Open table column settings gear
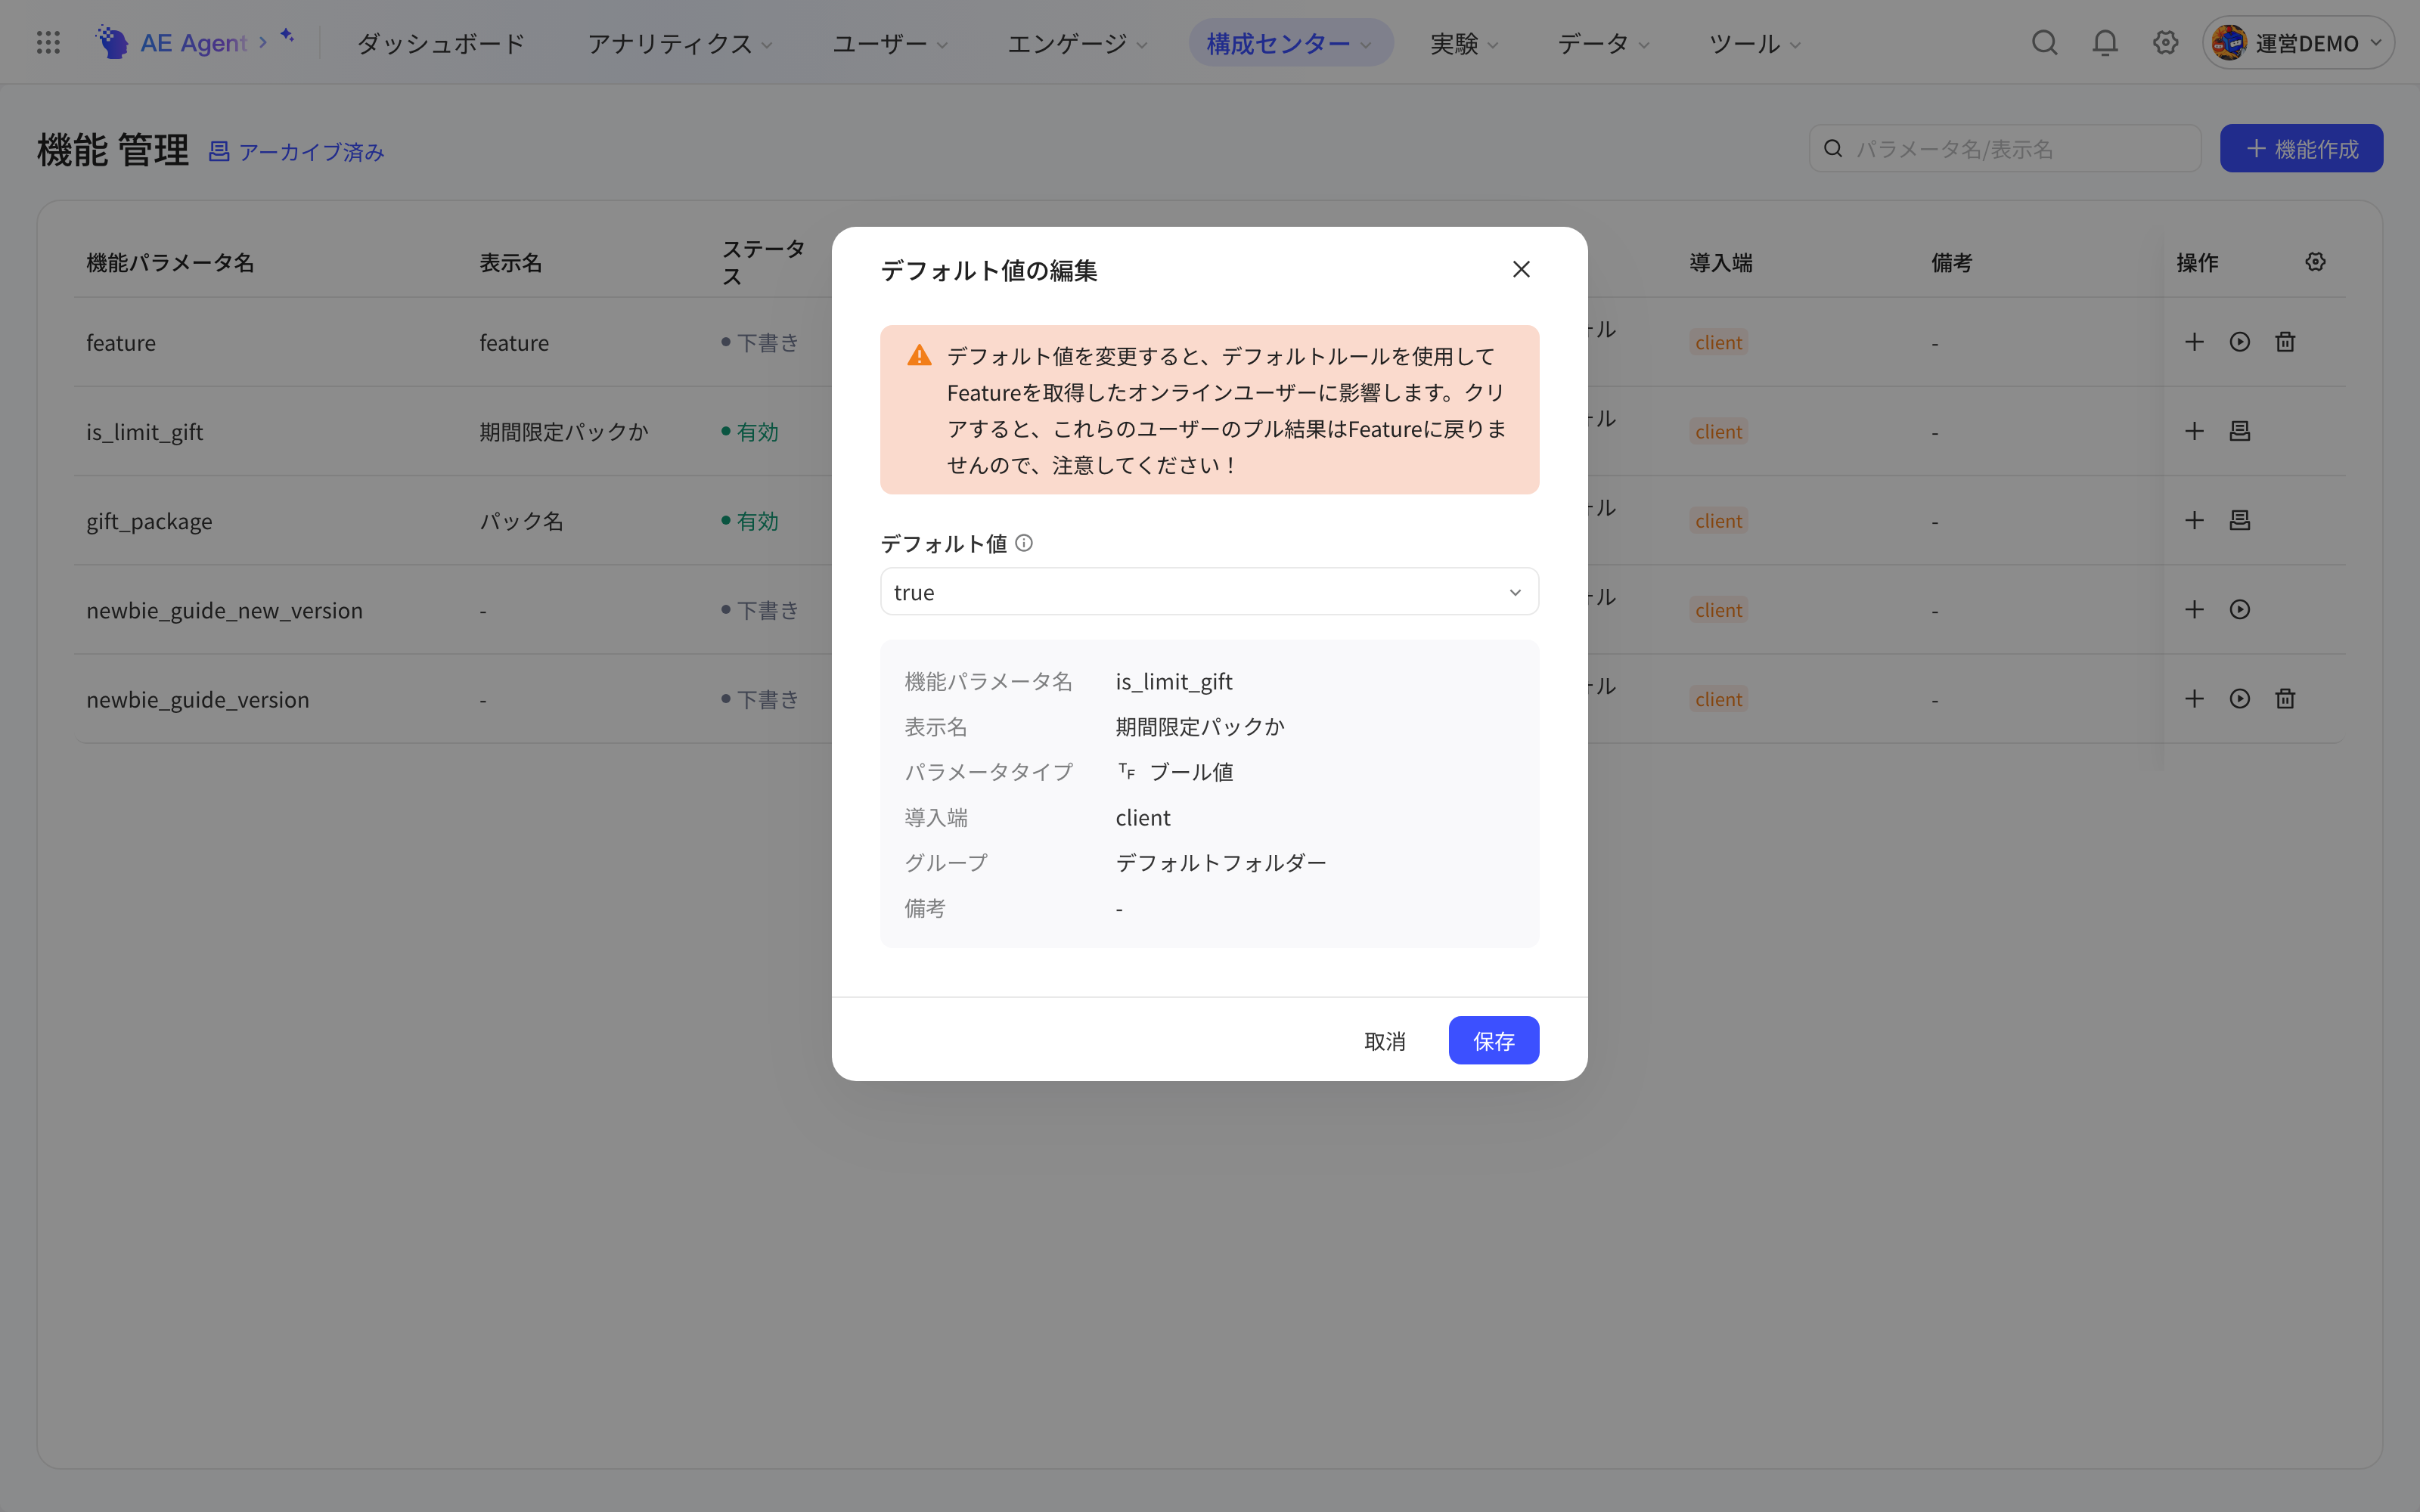This screenshot has height=1512, width=2420. [x=2315, y=262]
